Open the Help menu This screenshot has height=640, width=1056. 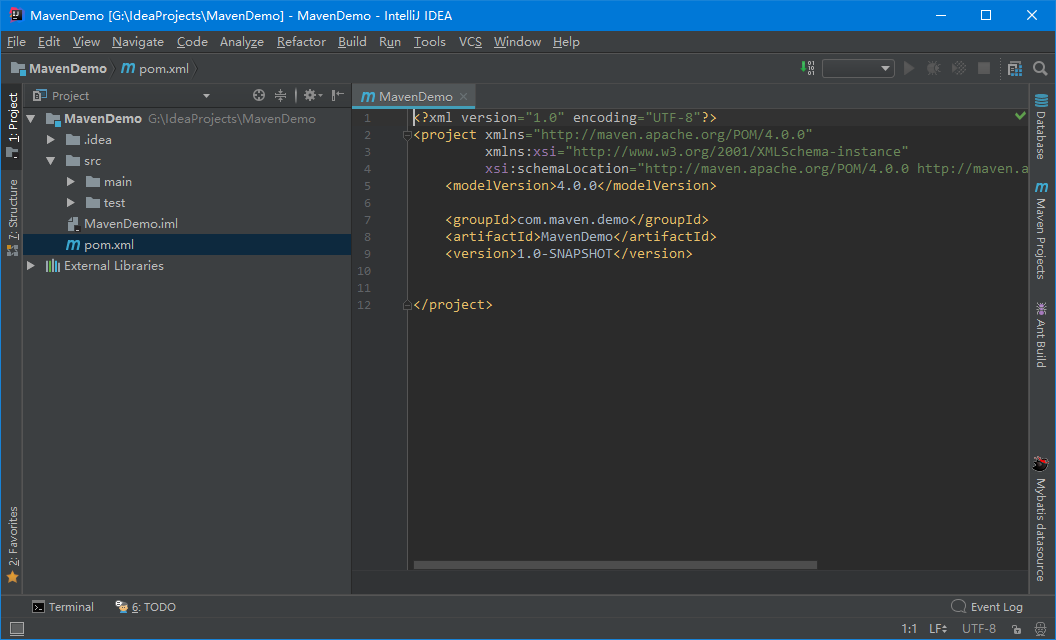[x=566, y=42]
